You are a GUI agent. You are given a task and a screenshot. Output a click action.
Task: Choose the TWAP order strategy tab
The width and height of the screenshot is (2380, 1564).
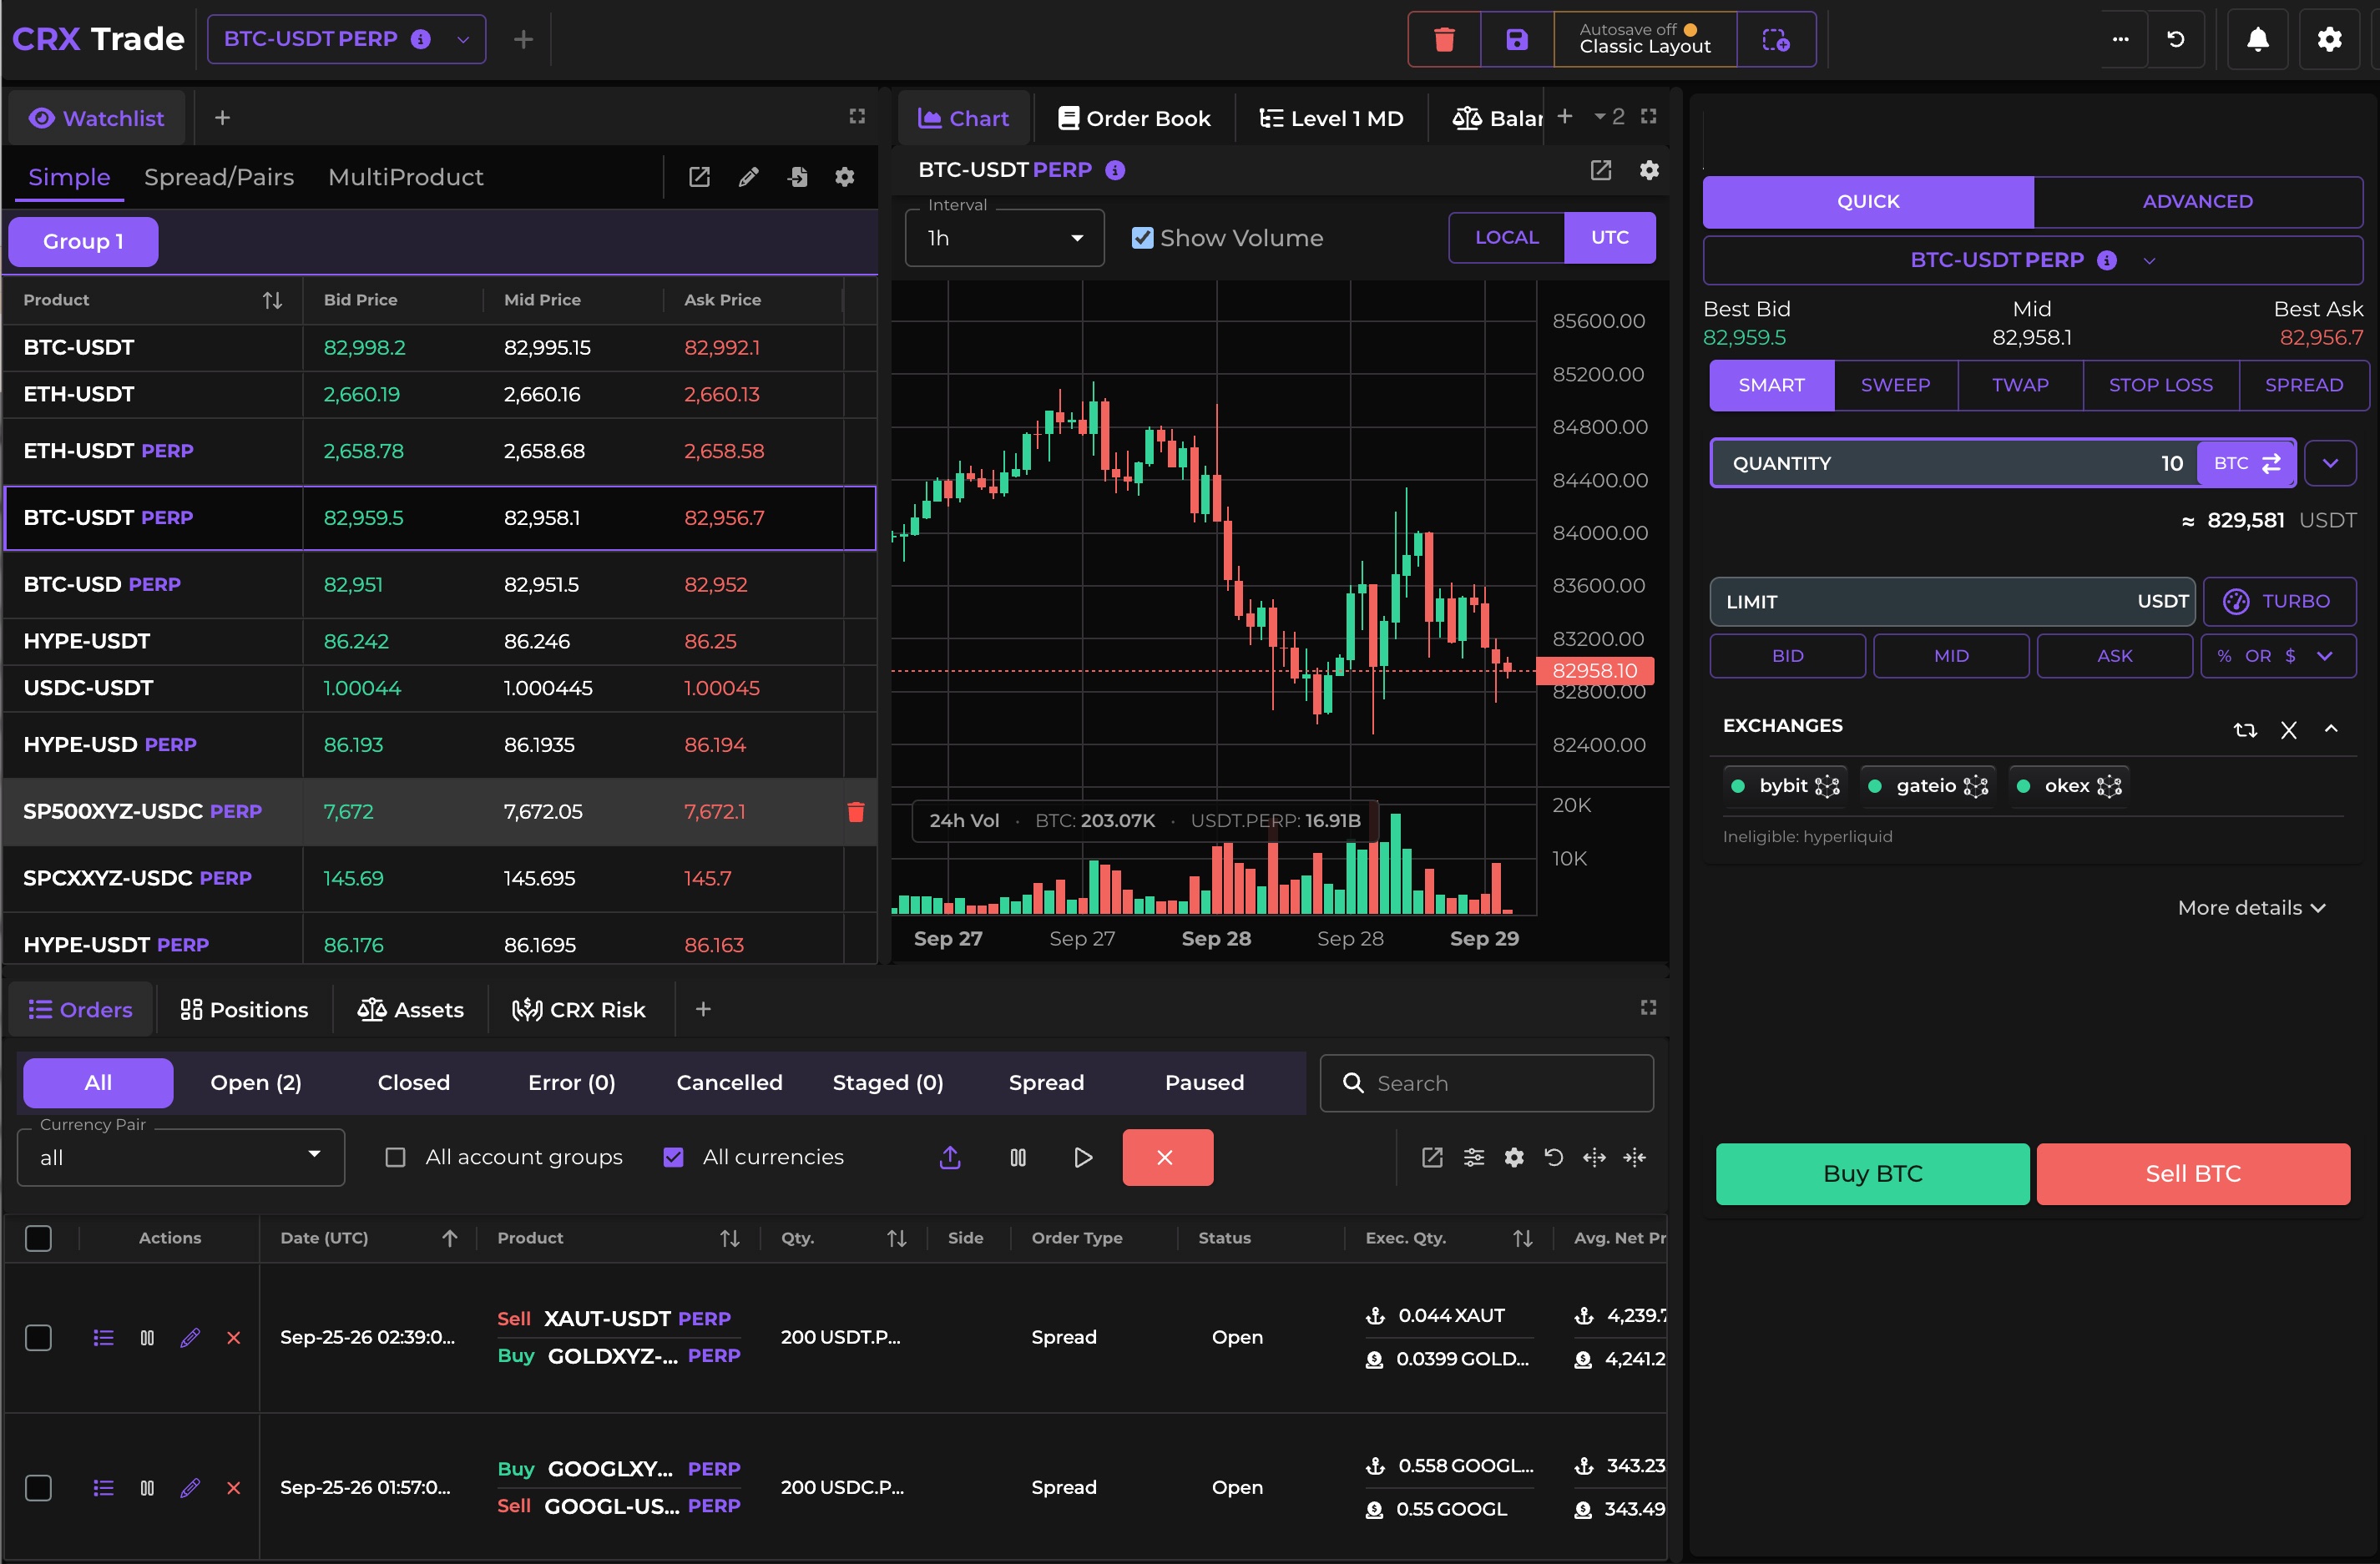click(2020, 385)
